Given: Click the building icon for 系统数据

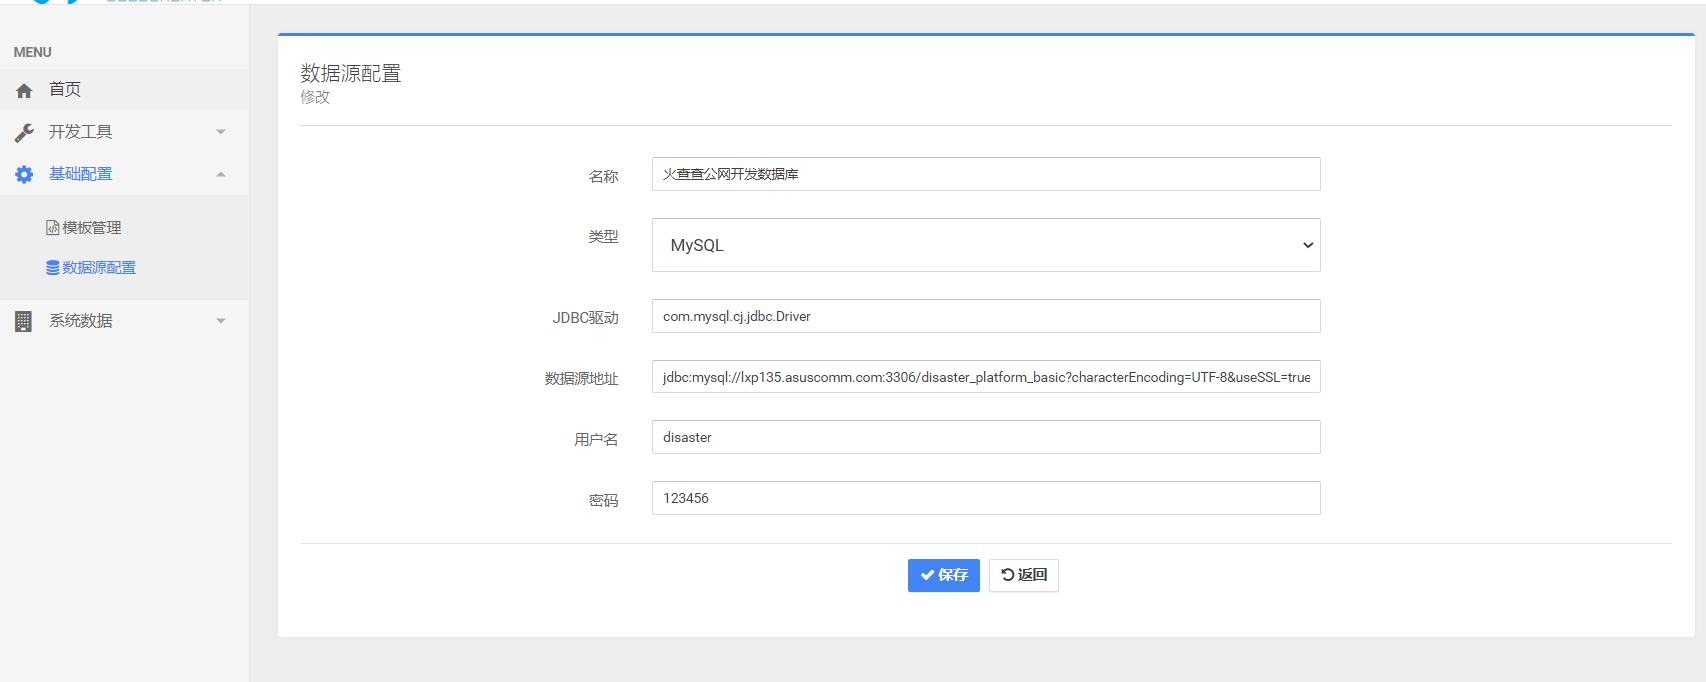Looking at the screenshot, I should point(24,321).
